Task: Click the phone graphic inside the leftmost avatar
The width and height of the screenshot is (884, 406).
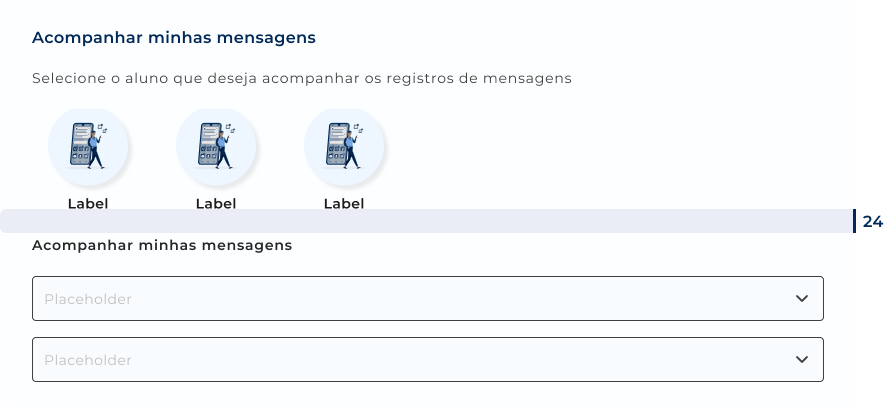Action: pyautogui.click(x=80, y=143)
